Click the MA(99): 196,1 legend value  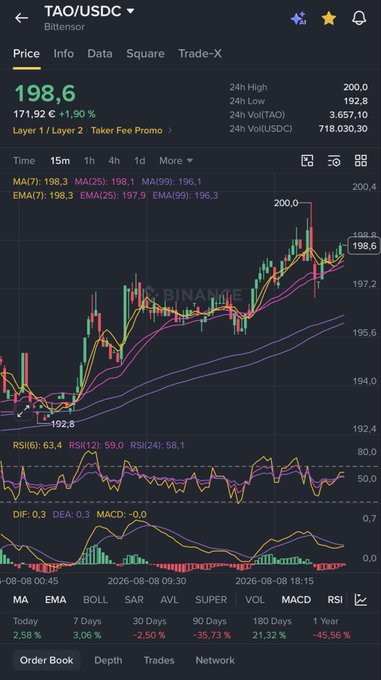[x=171, y=182]
